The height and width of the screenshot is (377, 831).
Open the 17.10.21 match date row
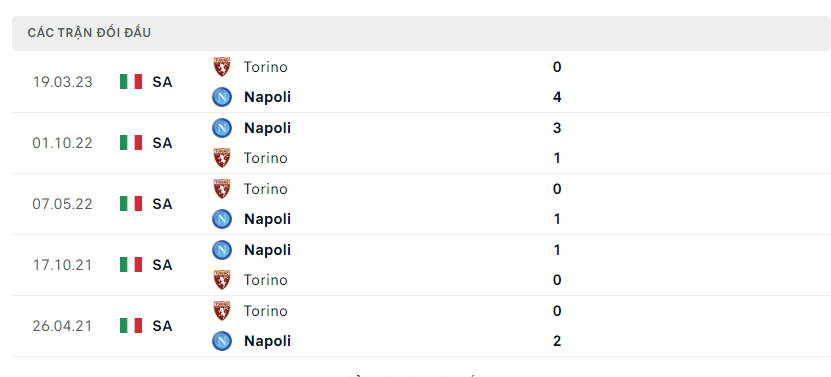click(421, 265)
